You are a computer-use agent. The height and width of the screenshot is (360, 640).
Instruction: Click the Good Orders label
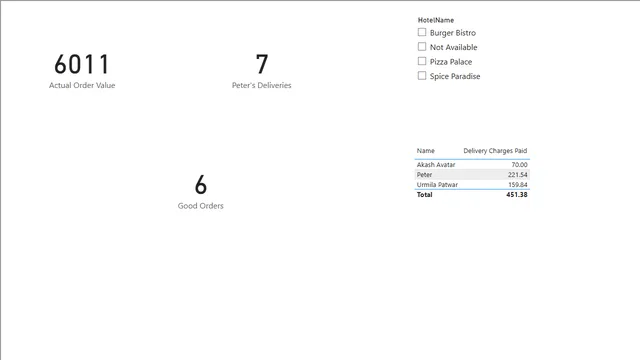[x=200, y=206]
